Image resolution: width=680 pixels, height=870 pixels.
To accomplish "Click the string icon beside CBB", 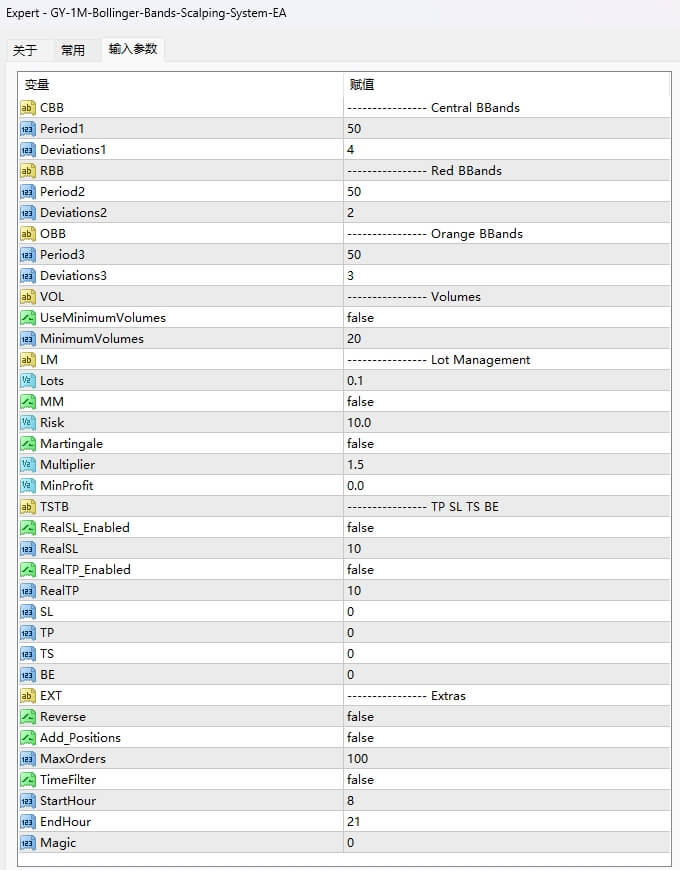I will click(x=28, y=107).
